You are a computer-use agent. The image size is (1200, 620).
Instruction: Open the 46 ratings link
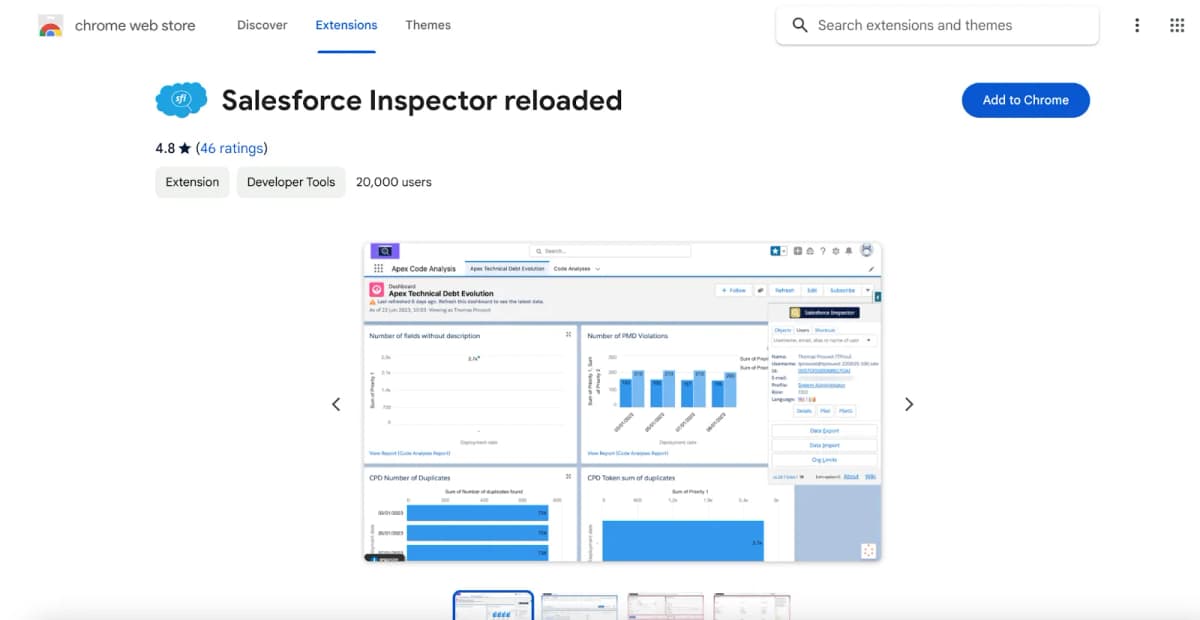[x=231, y=148]
